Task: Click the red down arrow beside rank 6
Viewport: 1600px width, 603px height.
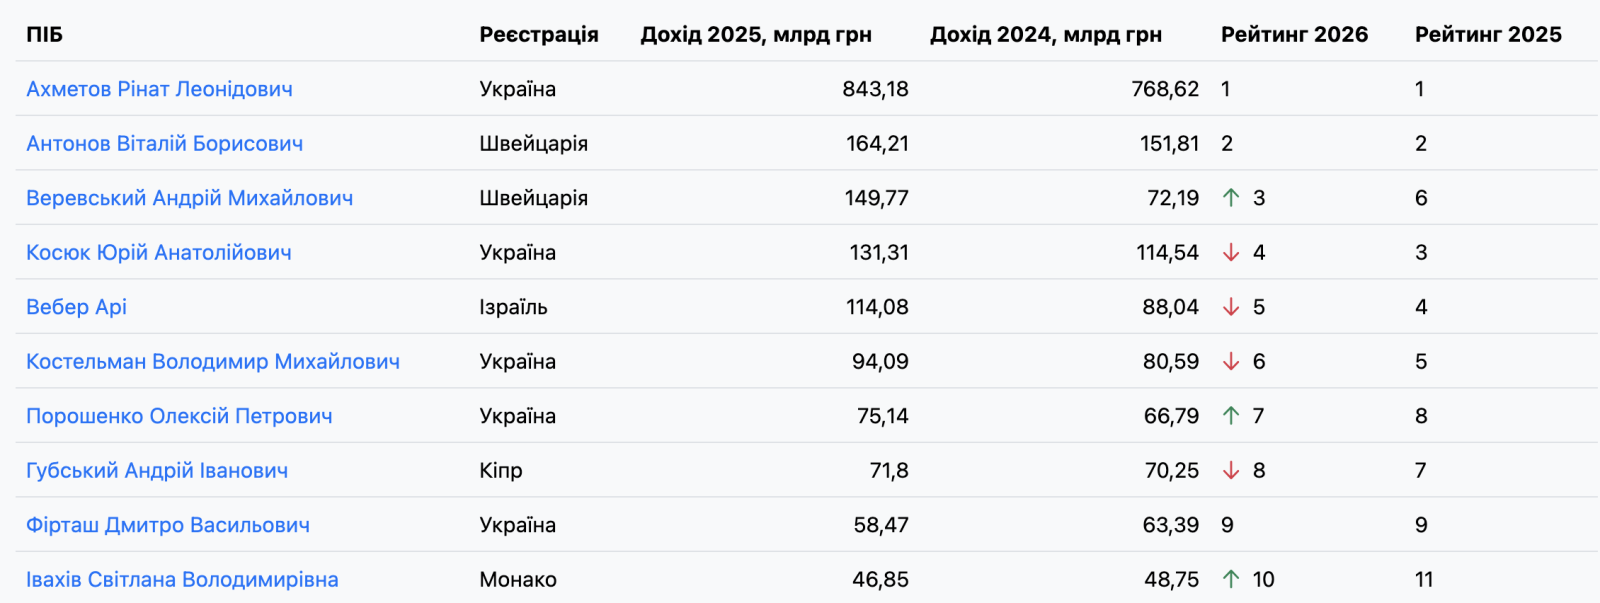Action: click(x=1231, y=362)
